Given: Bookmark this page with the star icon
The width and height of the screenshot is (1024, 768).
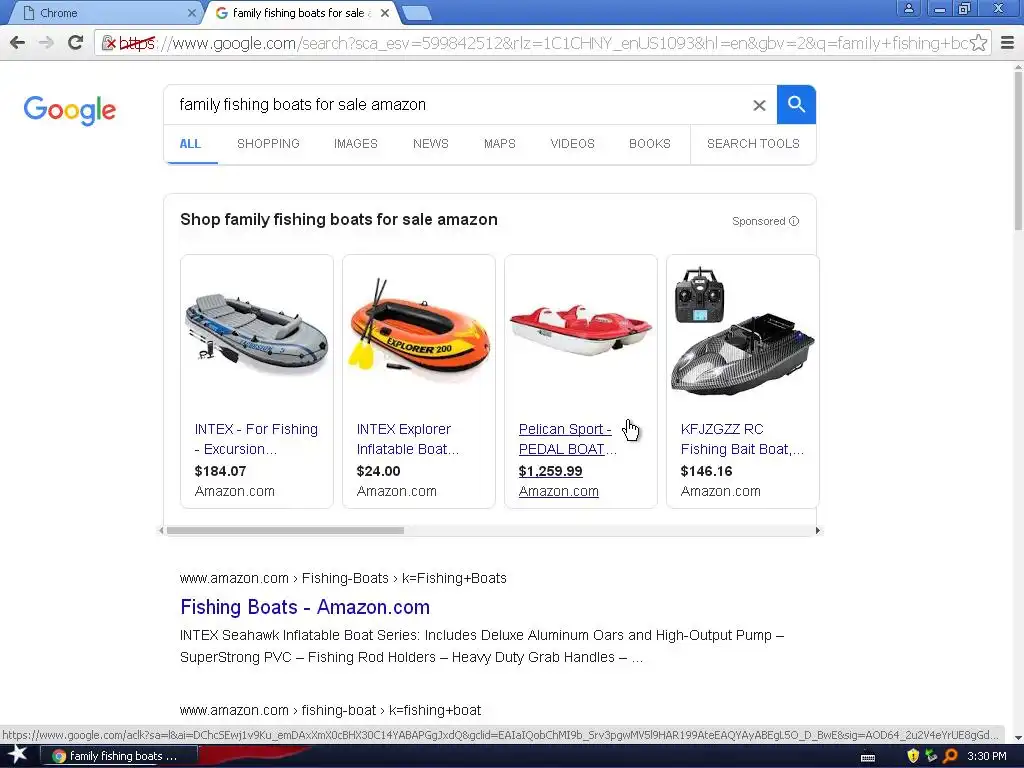Looking at the screenshot, I should (x=978, y=43).
